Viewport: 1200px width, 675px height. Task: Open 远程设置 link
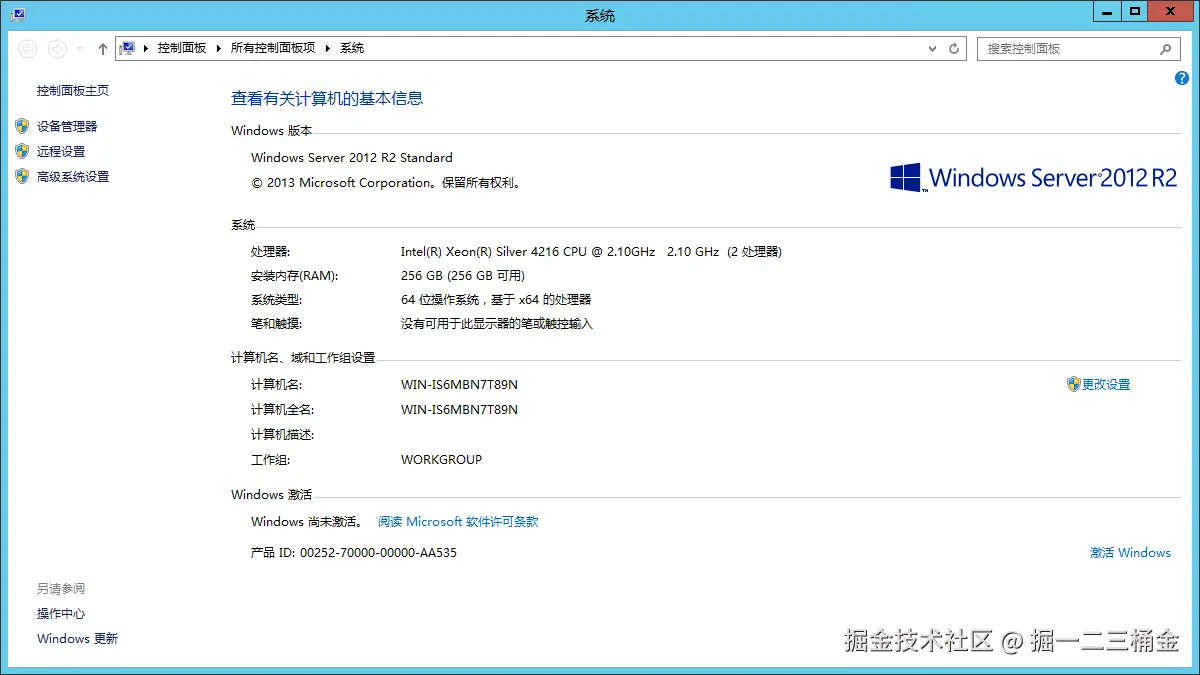61,152
